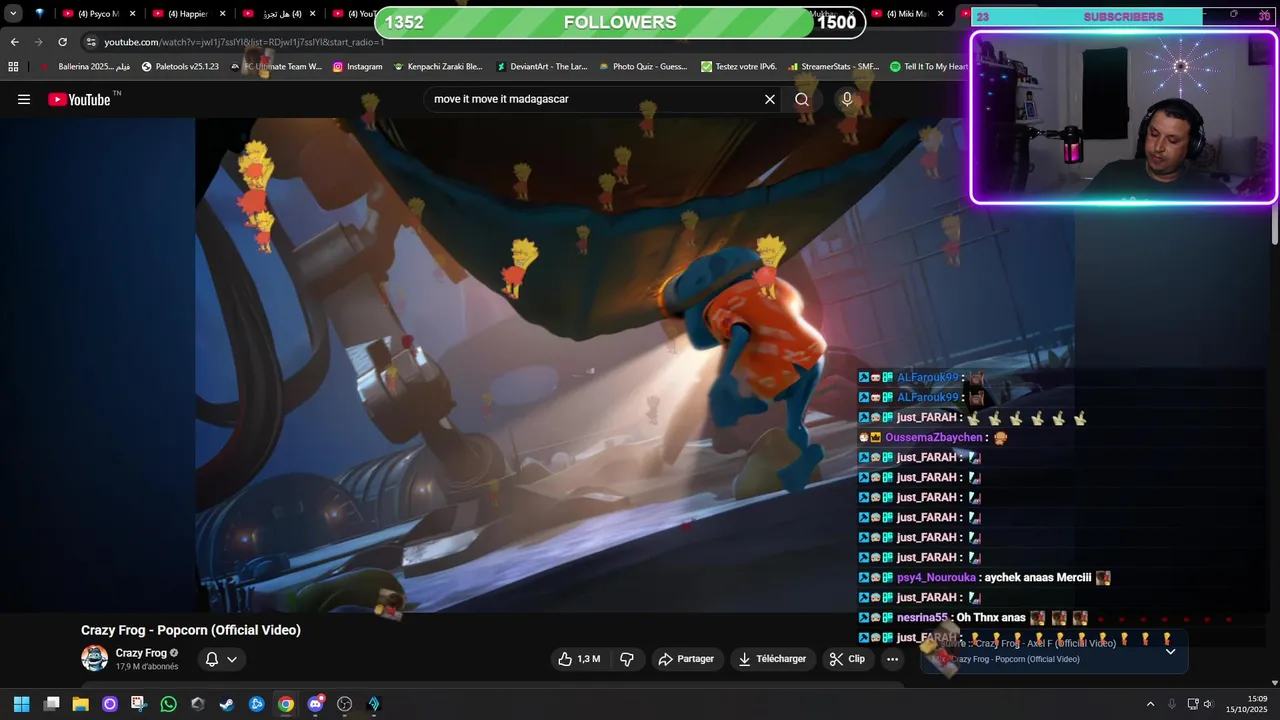Screen dimensions: 1280x720
Task: Open the YouTube guide hamburger menu
Action: [x=24, y=99]
